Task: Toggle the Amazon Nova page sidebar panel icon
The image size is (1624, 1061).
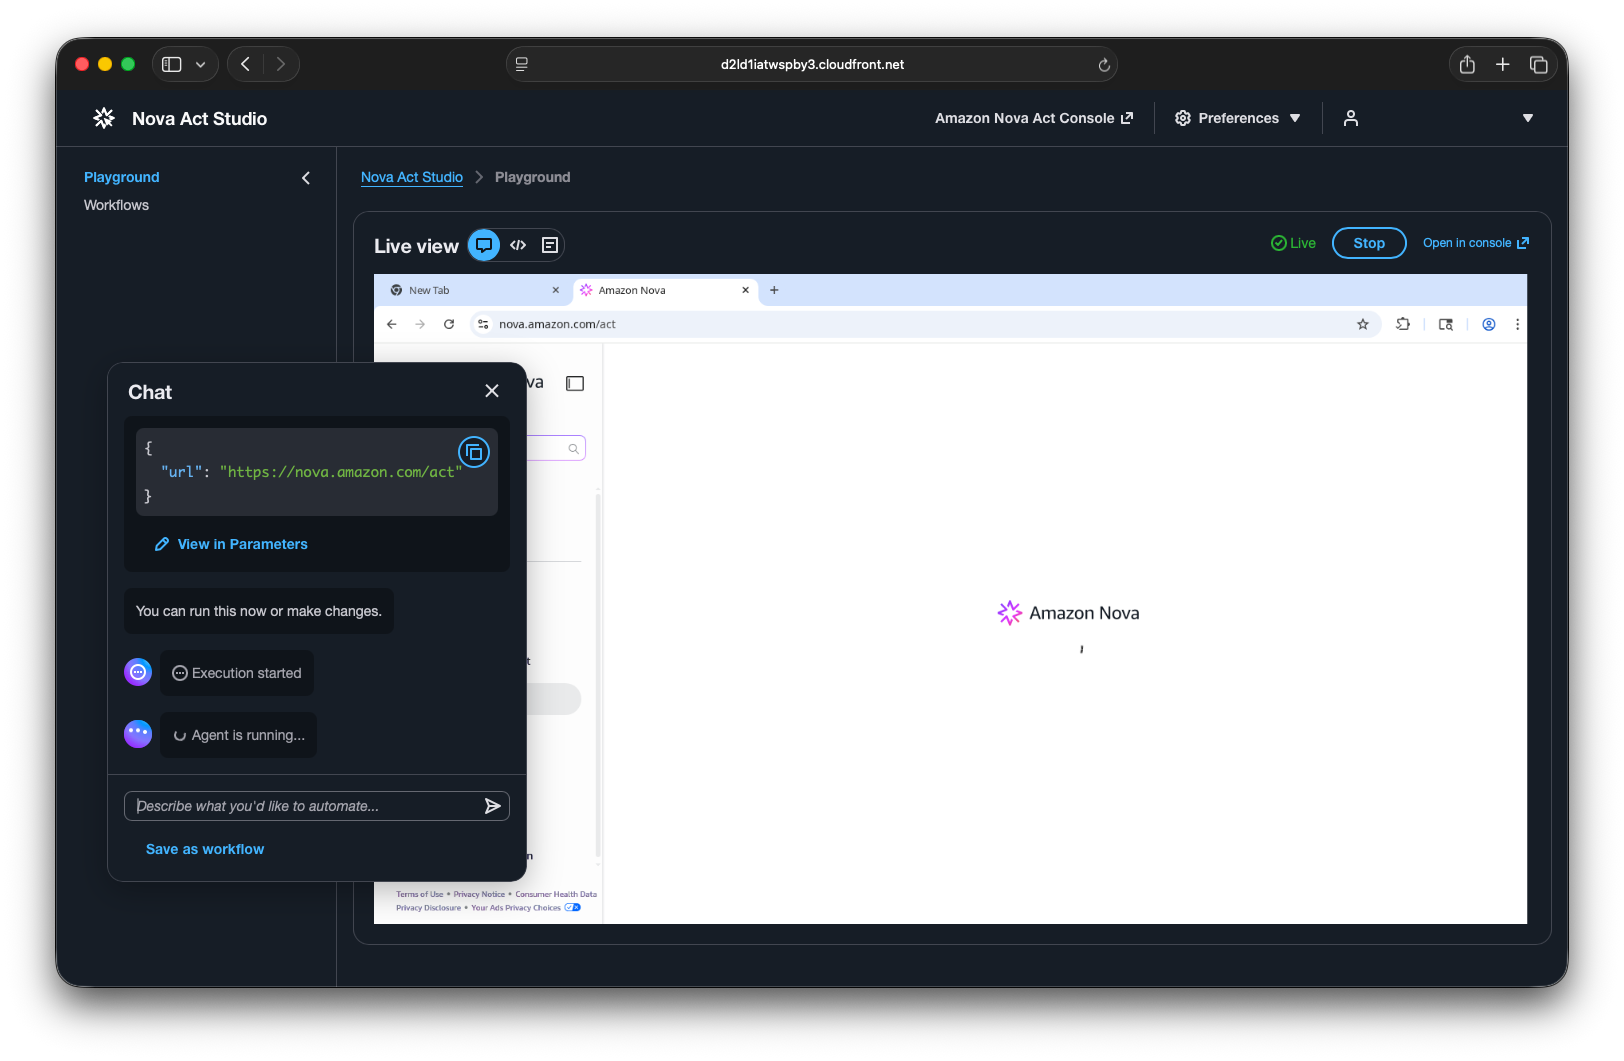Action: (575, 383)
